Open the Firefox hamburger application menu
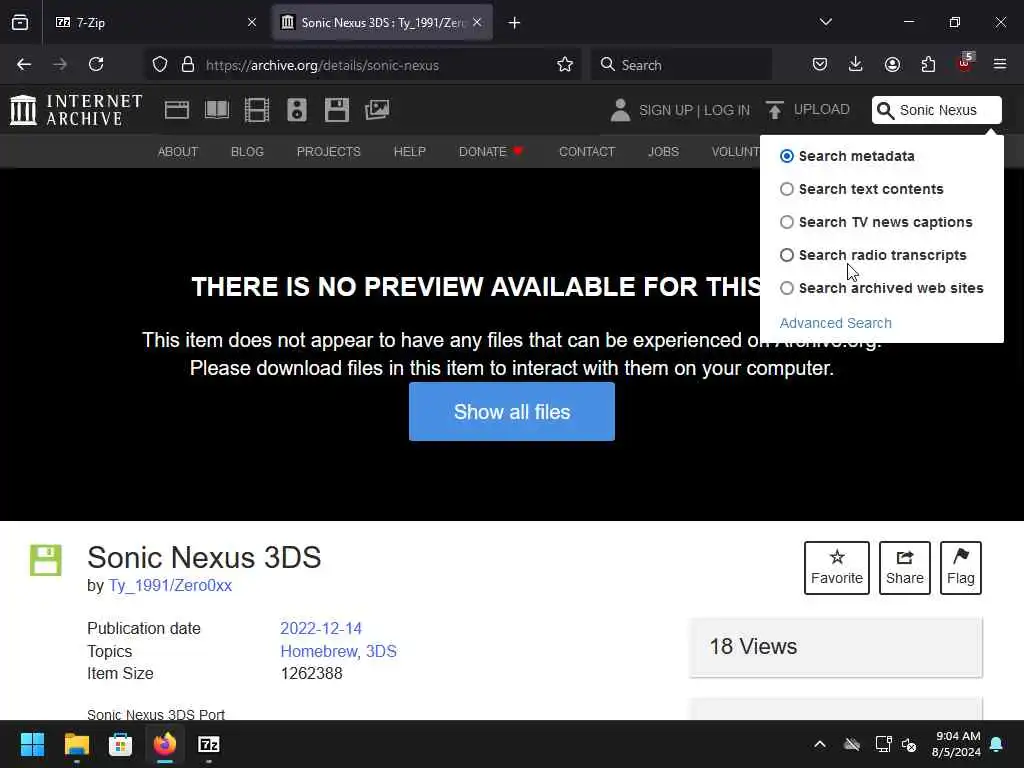Image resolution: width=1024 pixels, height=768 pixels. [x=1000, y=65]
